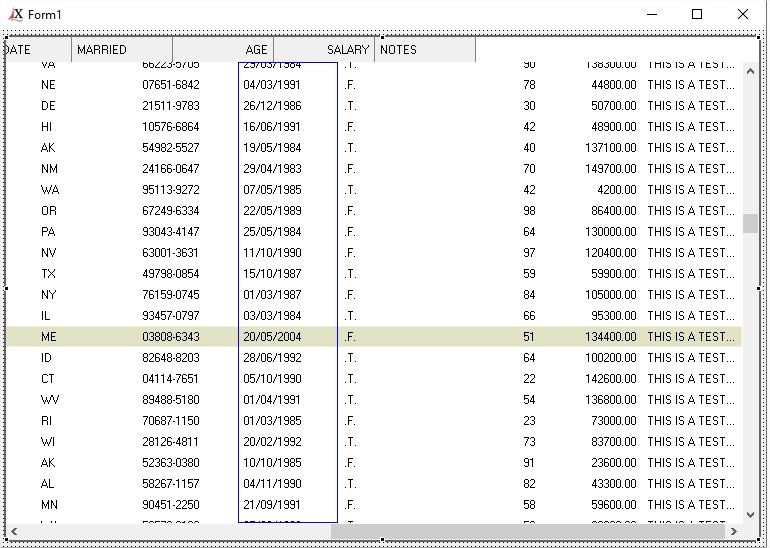Click zip code 21511-9783
This screenshot has width=770, height=548.
tap(171, 106)
